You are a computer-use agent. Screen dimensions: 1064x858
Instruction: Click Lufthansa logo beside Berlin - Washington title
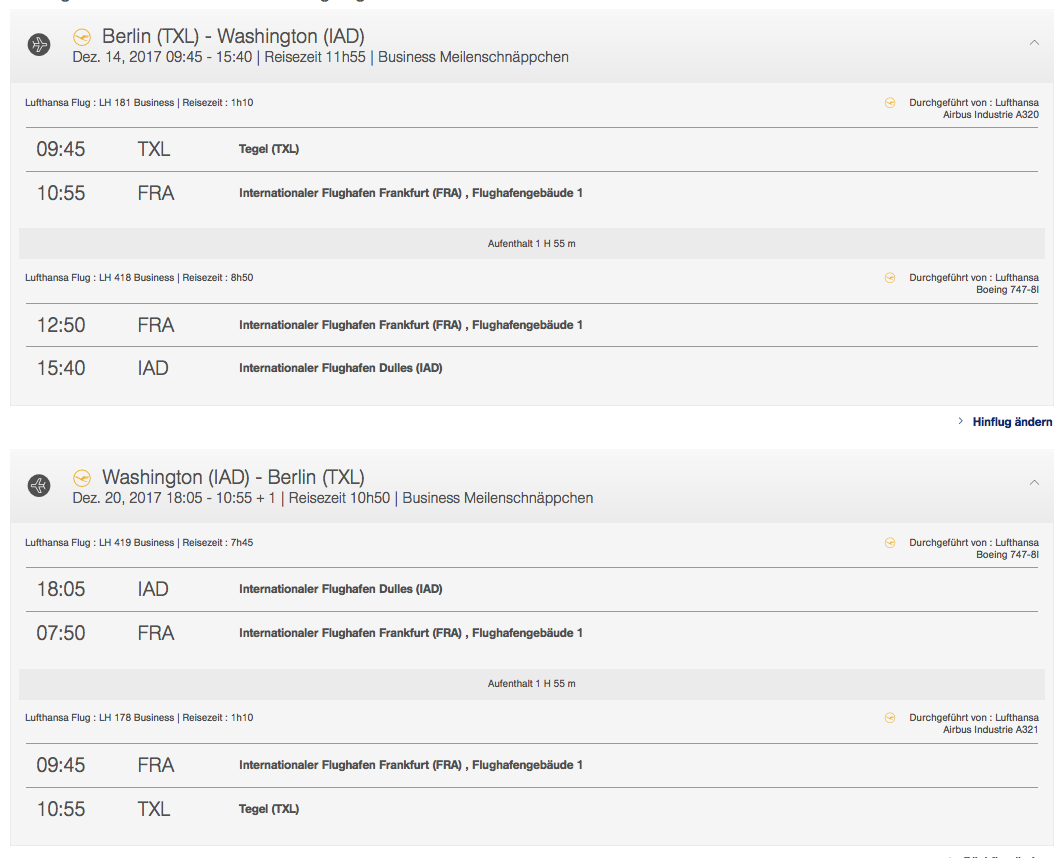pos(82,37)
